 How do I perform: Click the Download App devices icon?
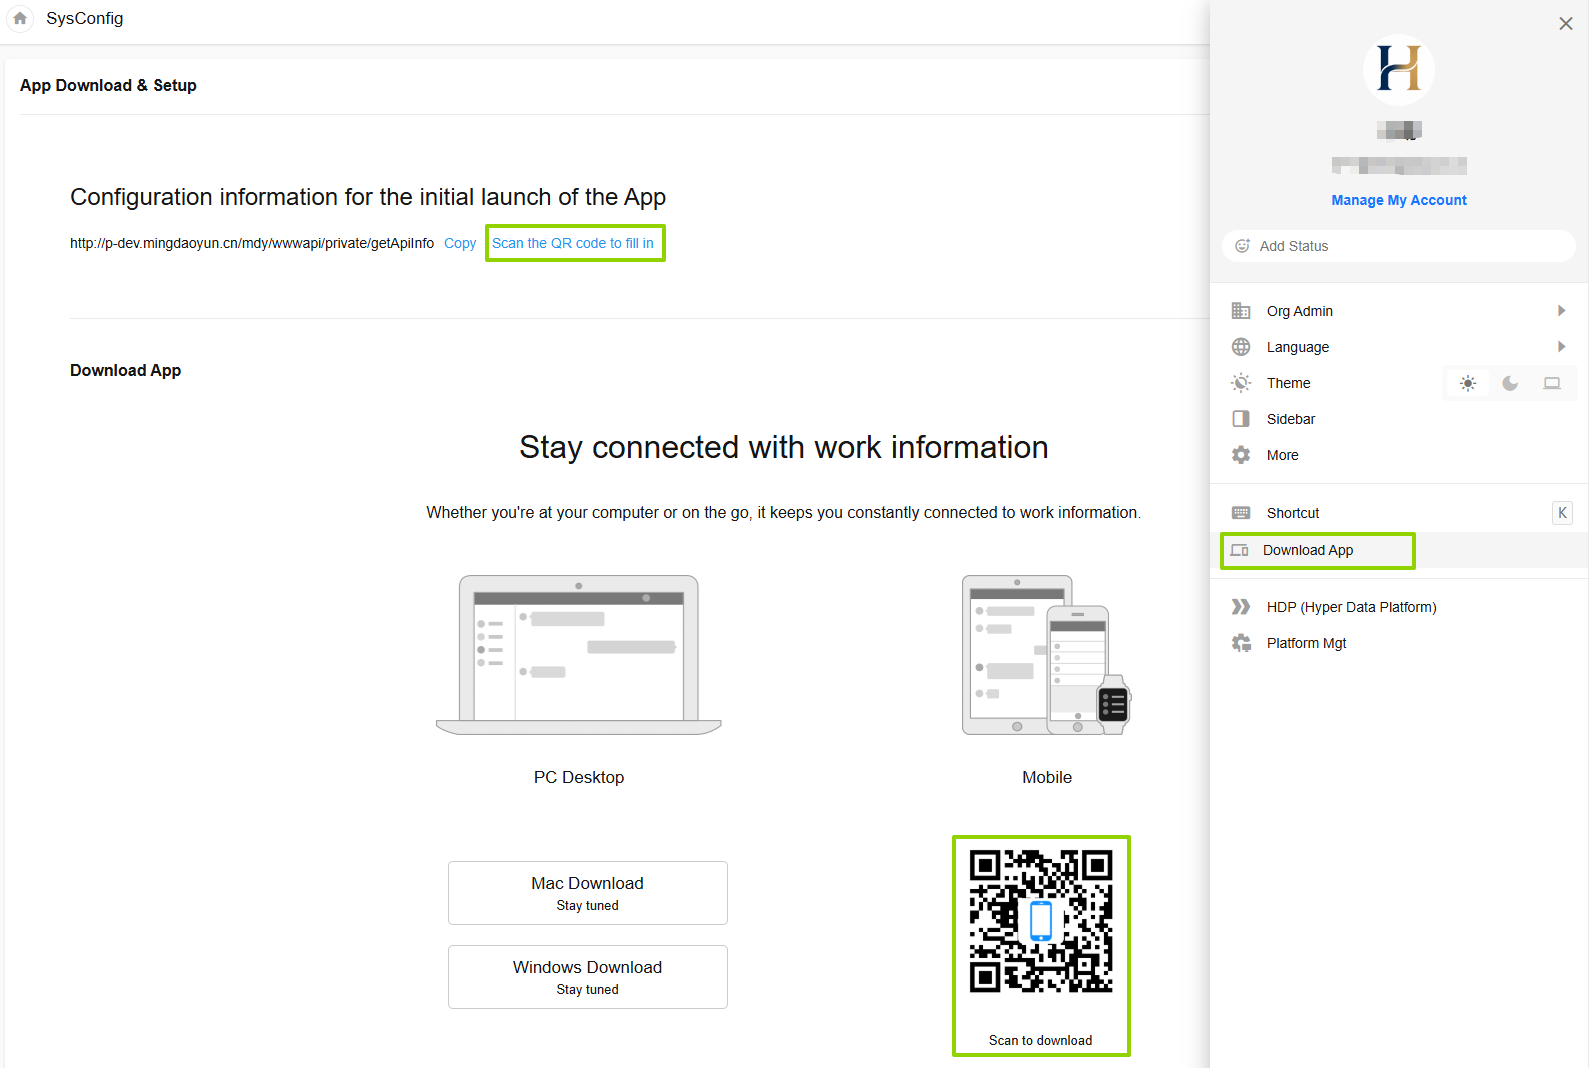pyautogui.click(x=1240, y=550)
